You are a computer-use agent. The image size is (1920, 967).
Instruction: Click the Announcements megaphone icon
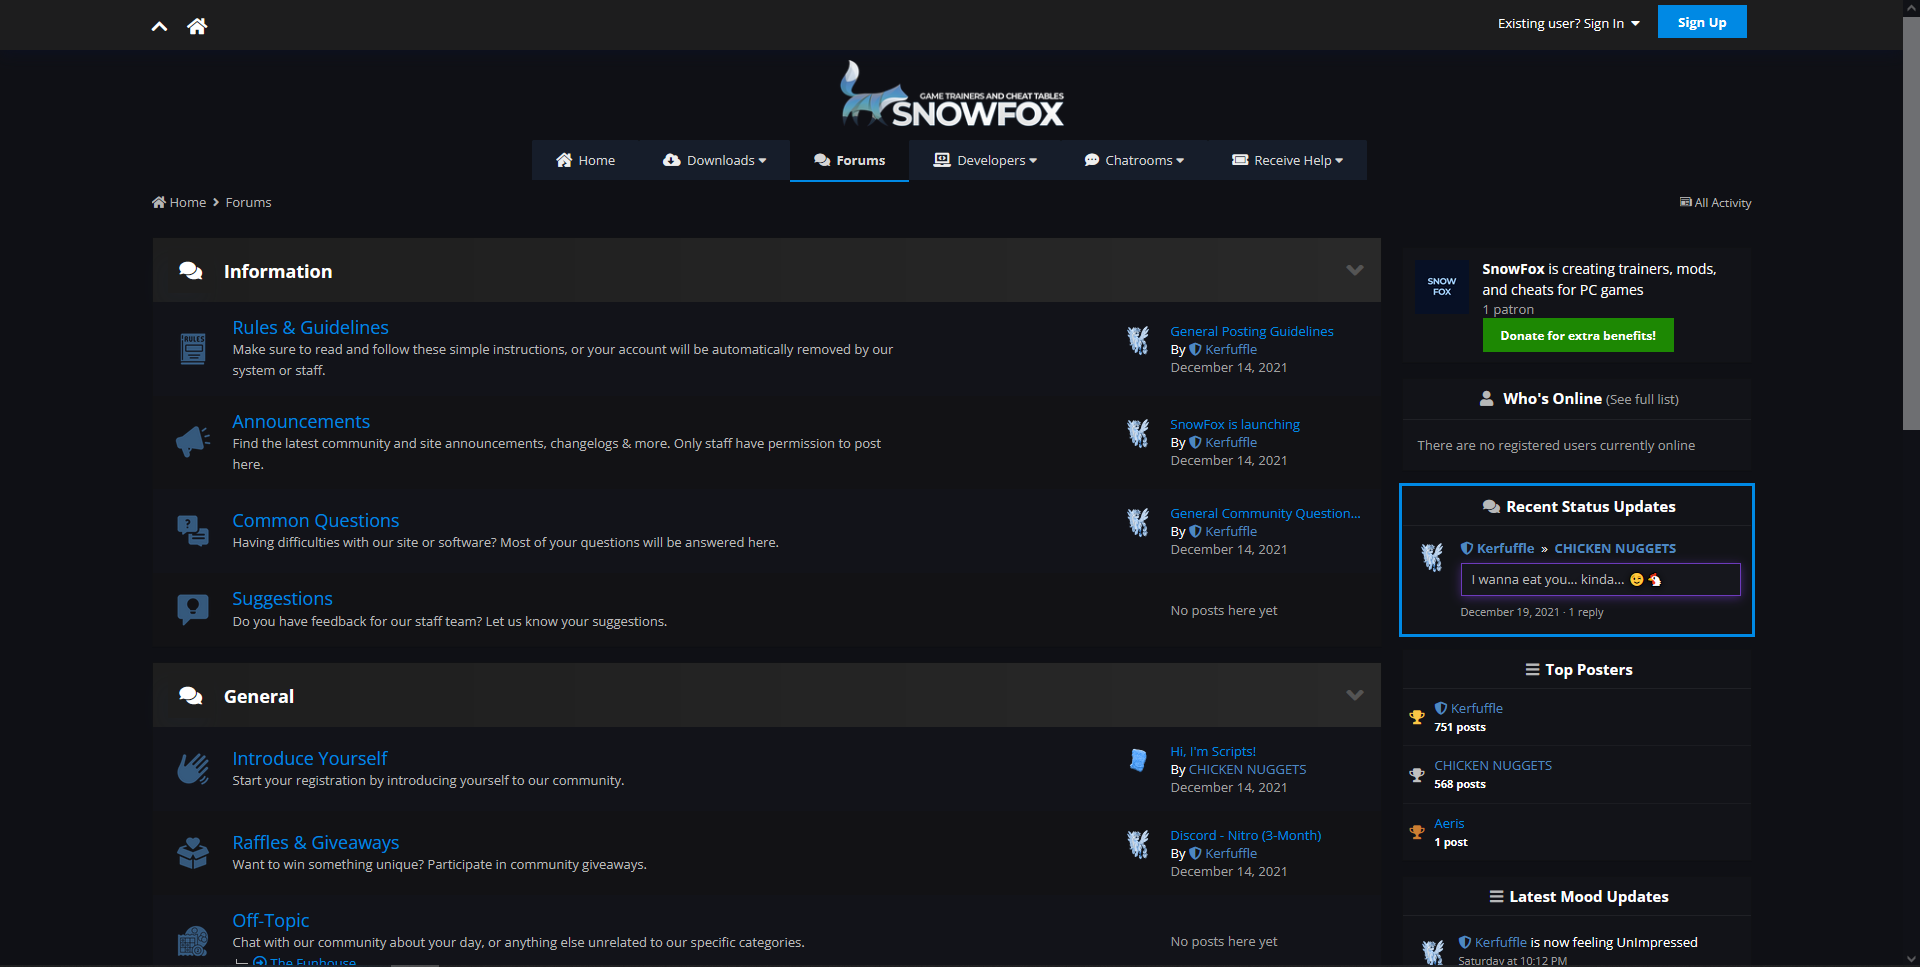(x=193, y=441)
